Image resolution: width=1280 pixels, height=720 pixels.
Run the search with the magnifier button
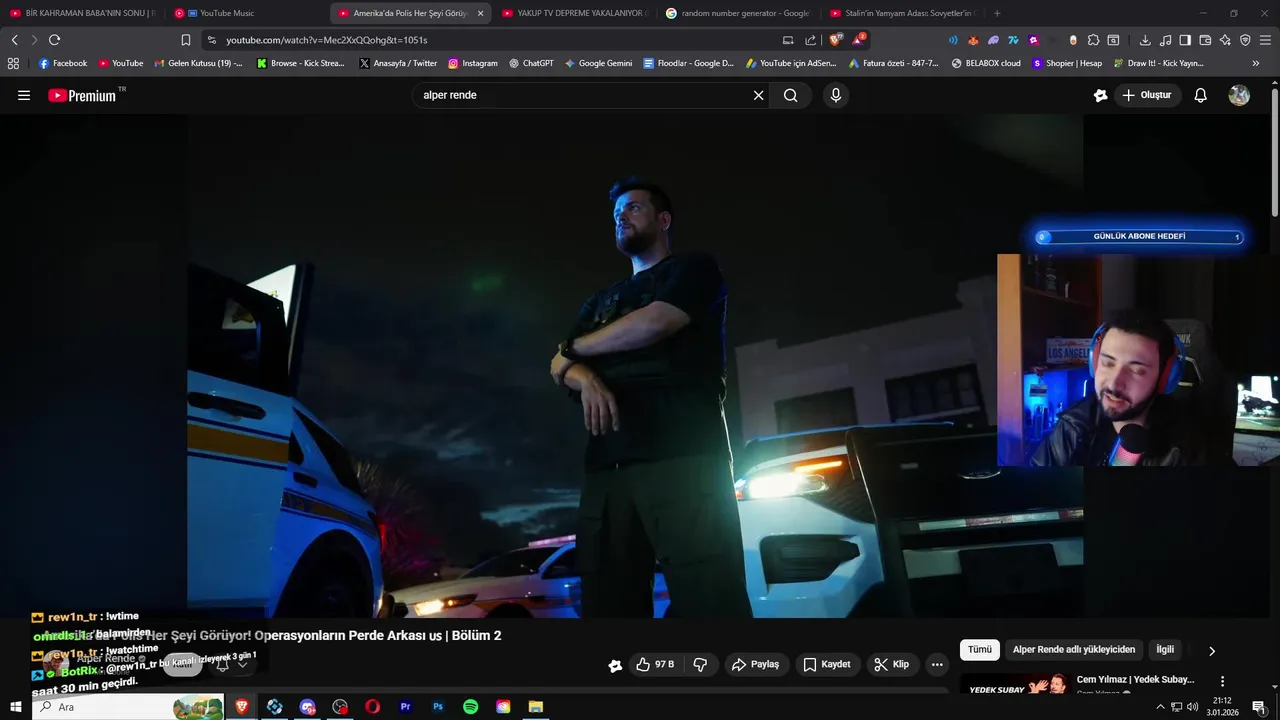point(791,95)
